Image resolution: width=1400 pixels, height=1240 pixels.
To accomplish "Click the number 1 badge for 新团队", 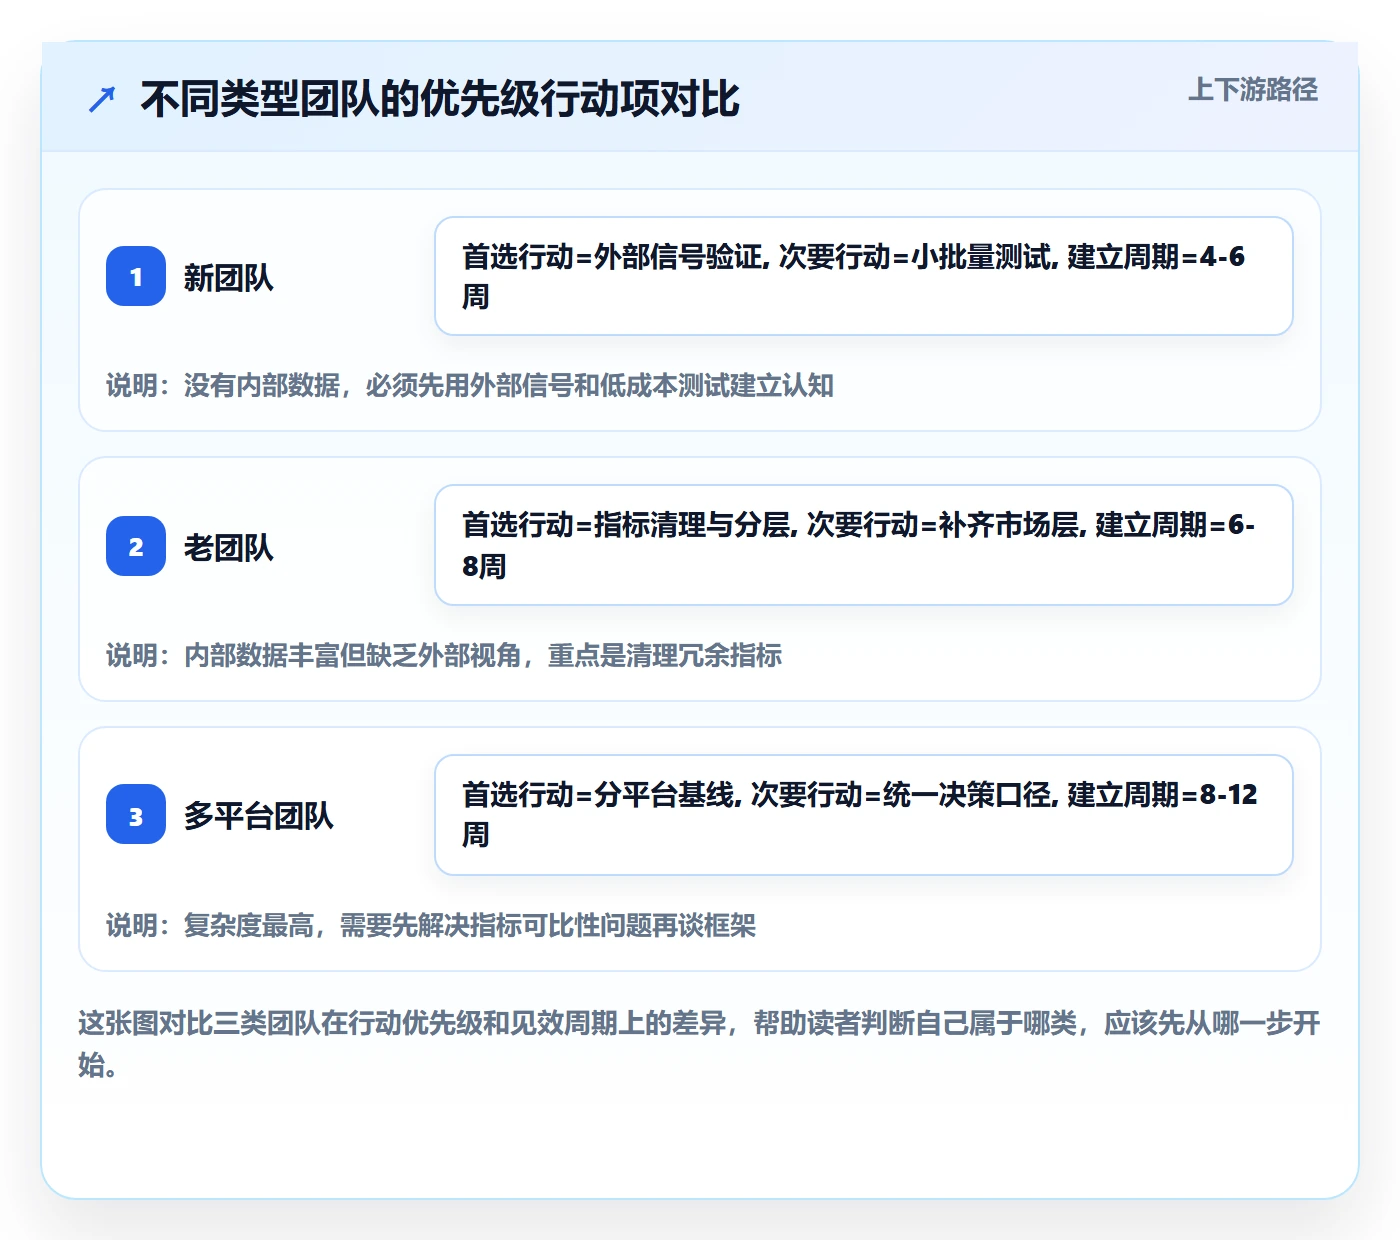I will pyautogui.click(x=136, y=276).
